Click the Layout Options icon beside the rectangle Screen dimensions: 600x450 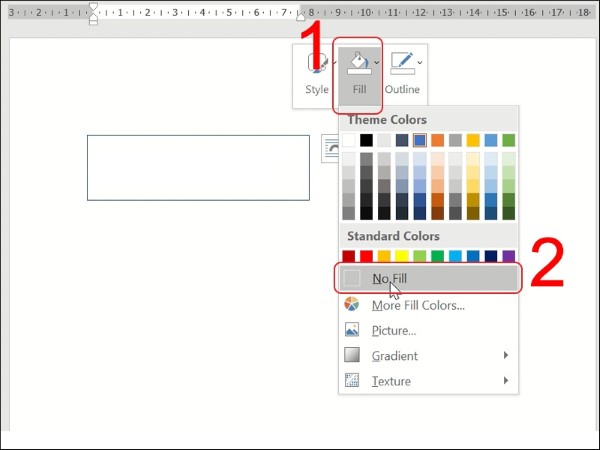329,148
